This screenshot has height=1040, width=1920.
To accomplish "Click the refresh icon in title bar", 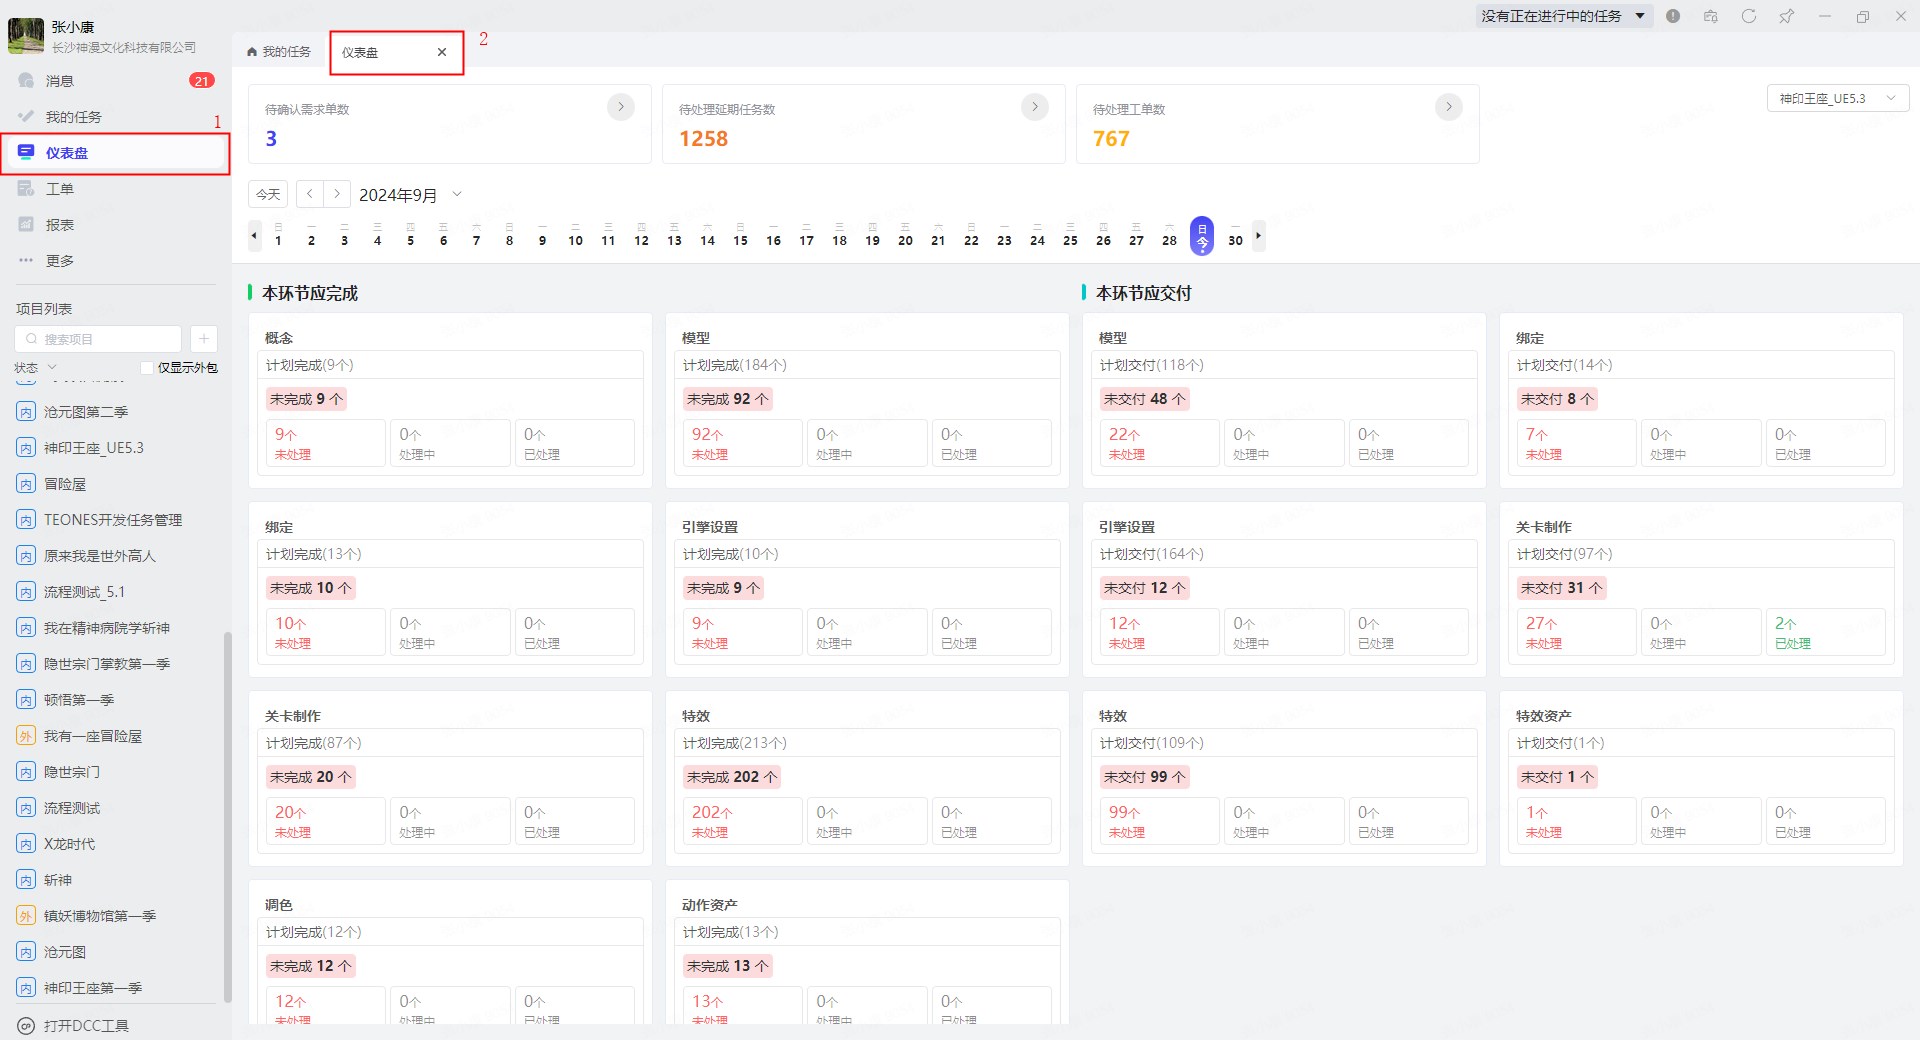I will coord(1748,16).
